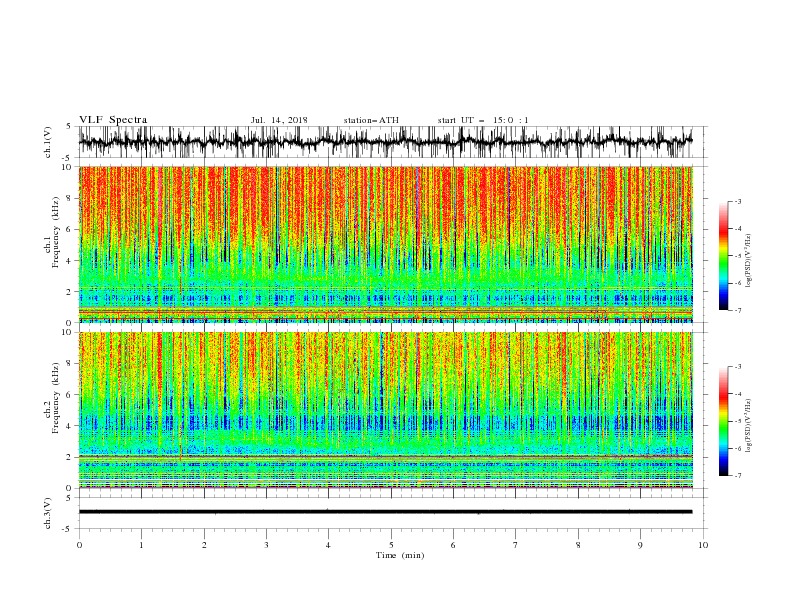Click the "ch.1(V)" axis label
This screenshot has width=792, height=612.
coord(48,142)
